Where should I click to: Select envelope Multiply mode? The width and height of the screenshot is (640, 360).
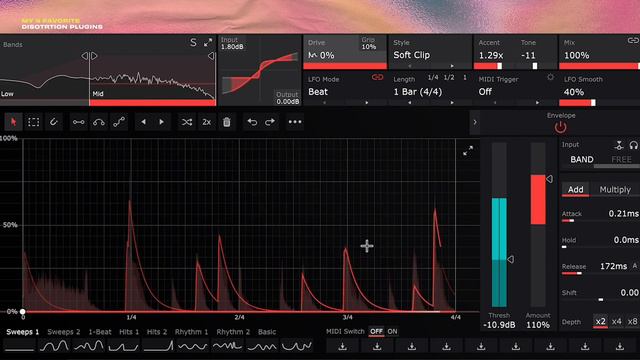615,190
